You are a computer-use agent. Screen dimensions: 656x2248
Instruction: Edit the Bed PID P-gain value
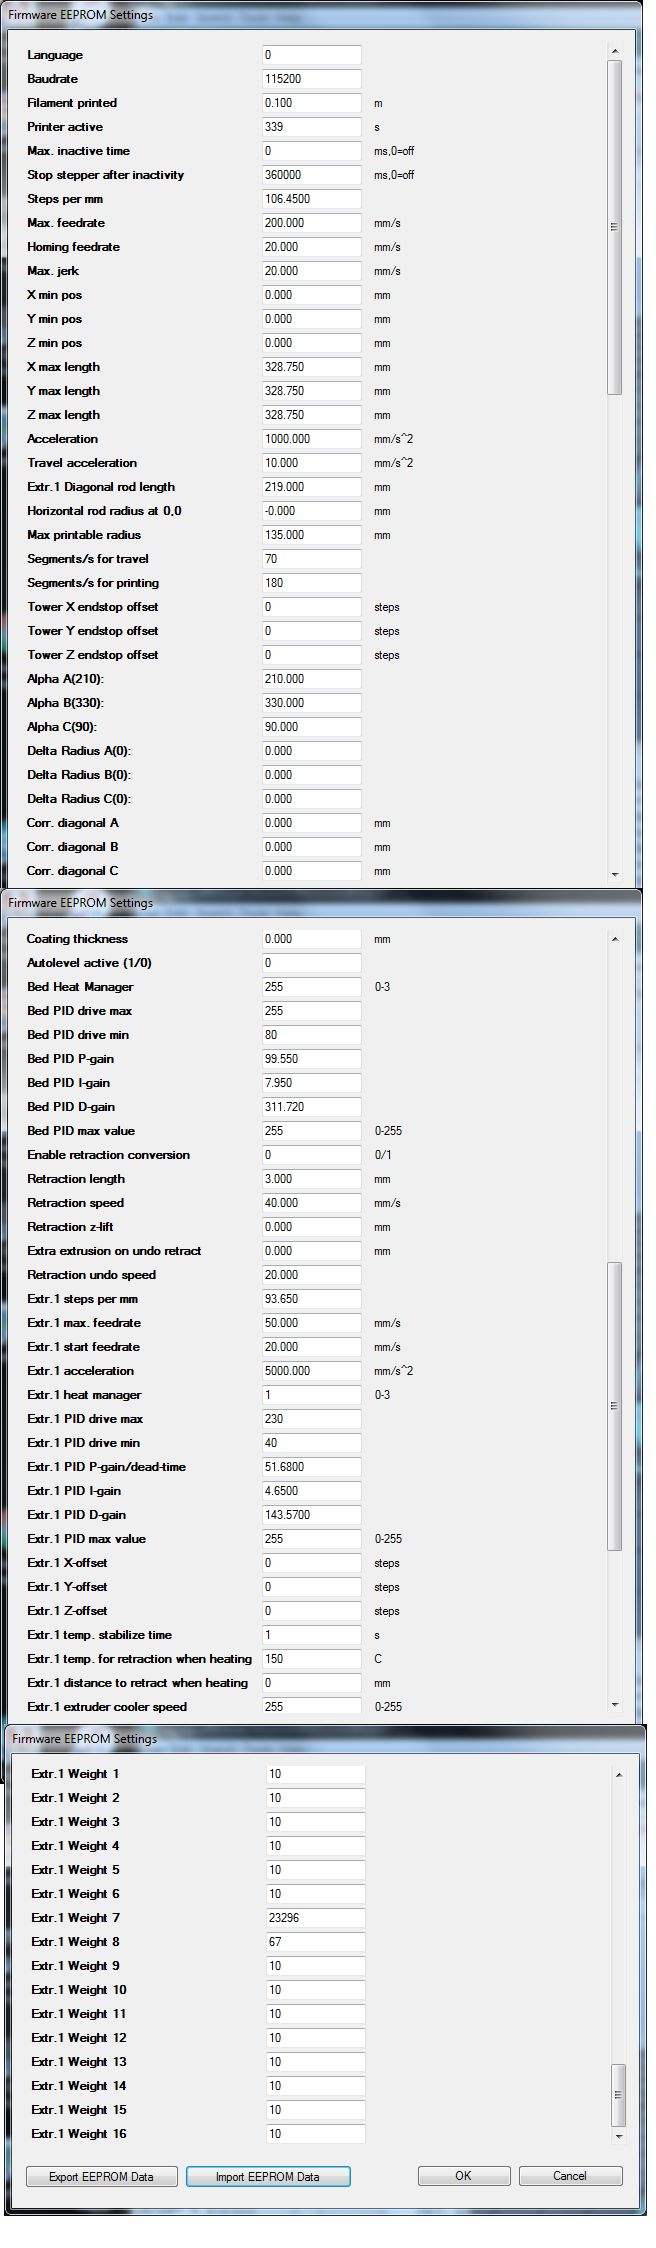click(x=311, y=1059)
